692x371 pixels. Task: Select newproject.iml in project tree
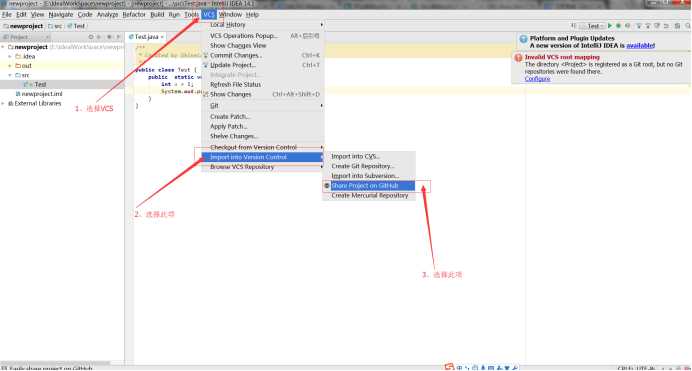pyautogui.click(x=41, y=94)
